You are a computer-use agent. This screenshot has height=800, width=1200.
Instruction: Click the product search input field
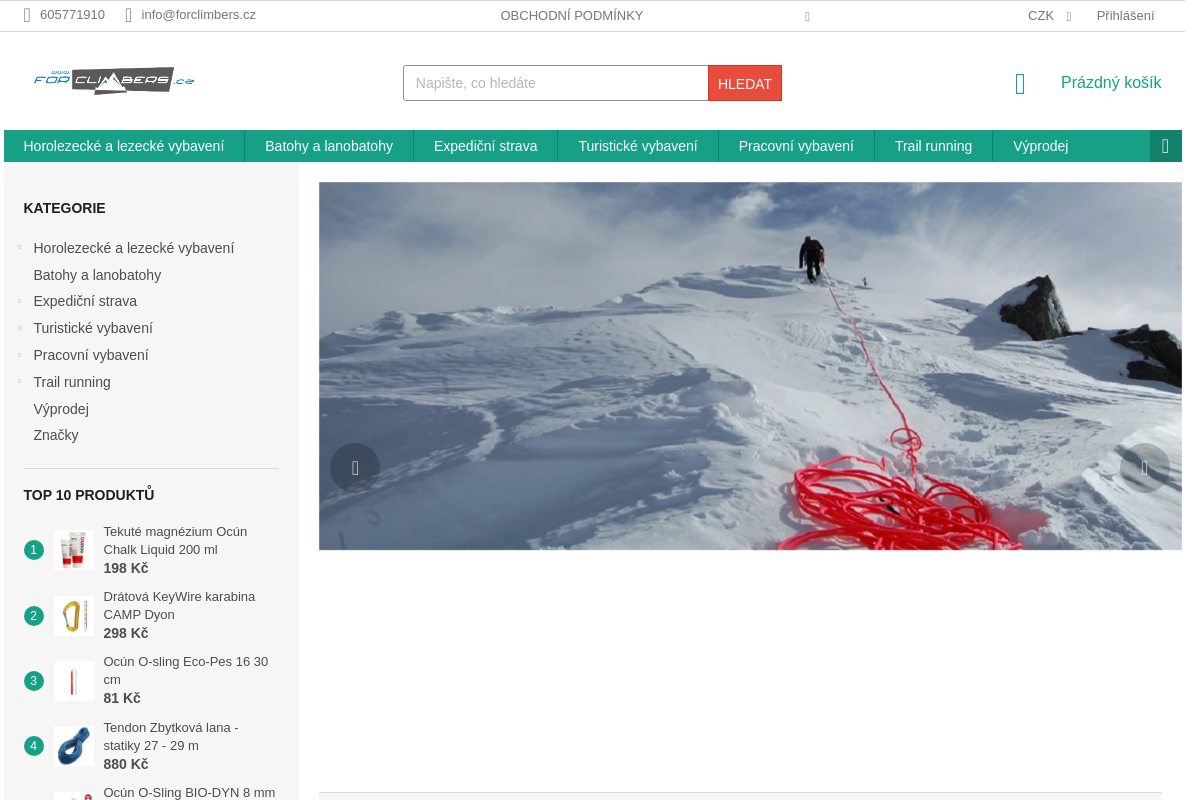click(555, 83)
